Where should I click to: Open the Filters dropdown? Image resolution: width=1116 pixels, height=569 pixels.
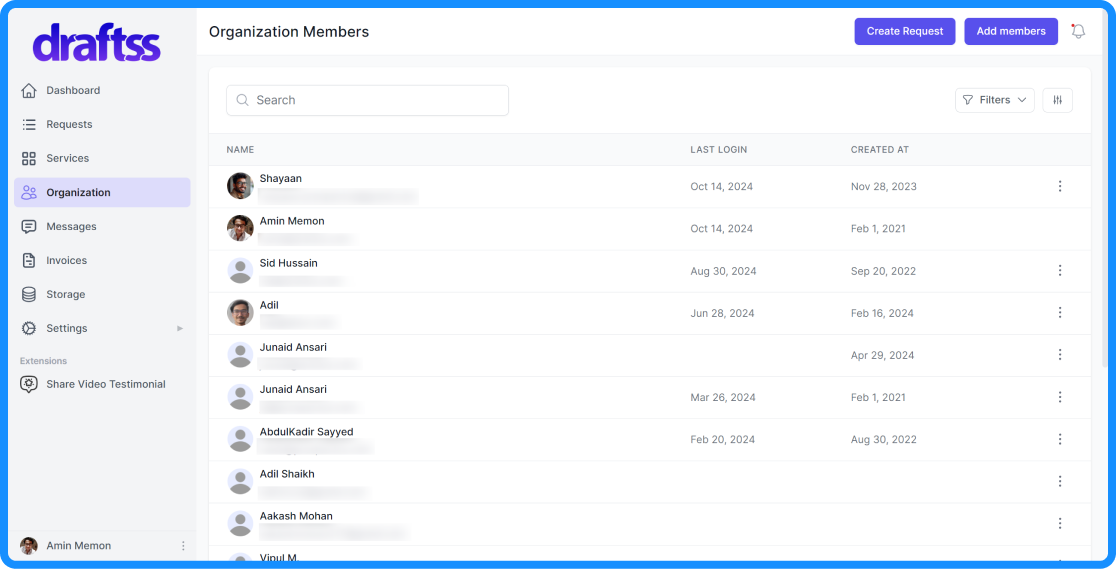pyautogui.click(x=994, y=100)
